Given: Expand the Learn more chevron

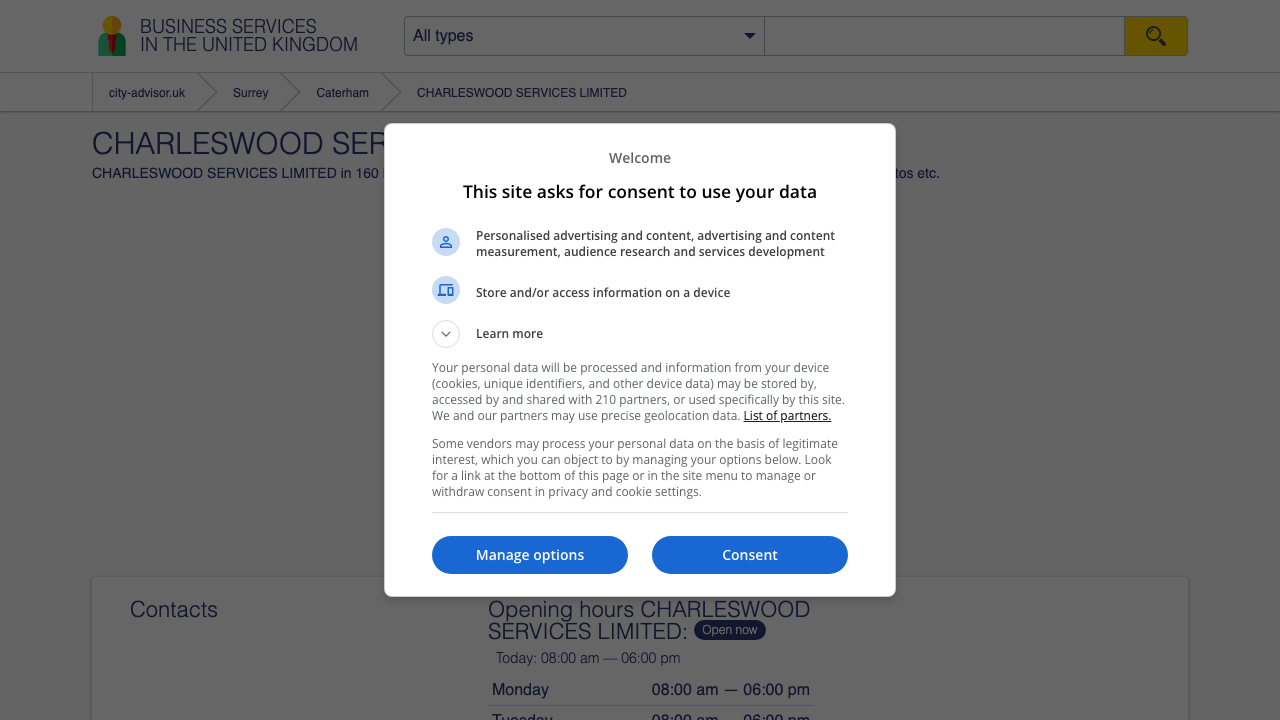Looking at the screenshot, I should (446, 334).
